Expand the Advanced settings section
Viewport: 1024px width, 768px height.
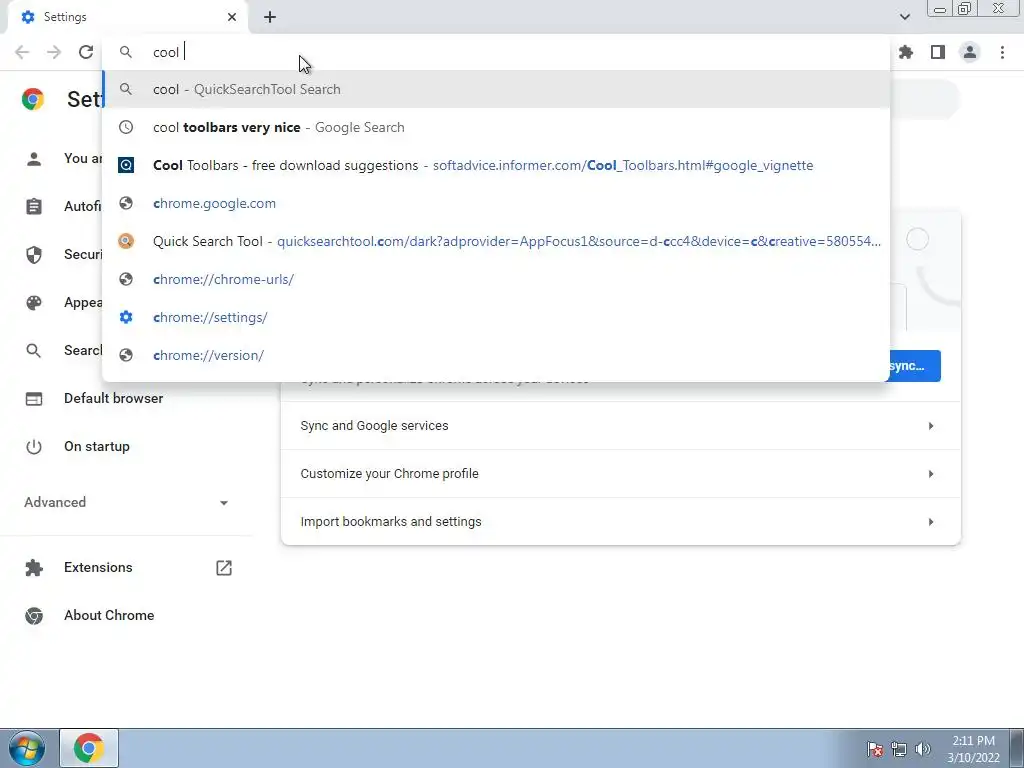[x=126, y=502]
